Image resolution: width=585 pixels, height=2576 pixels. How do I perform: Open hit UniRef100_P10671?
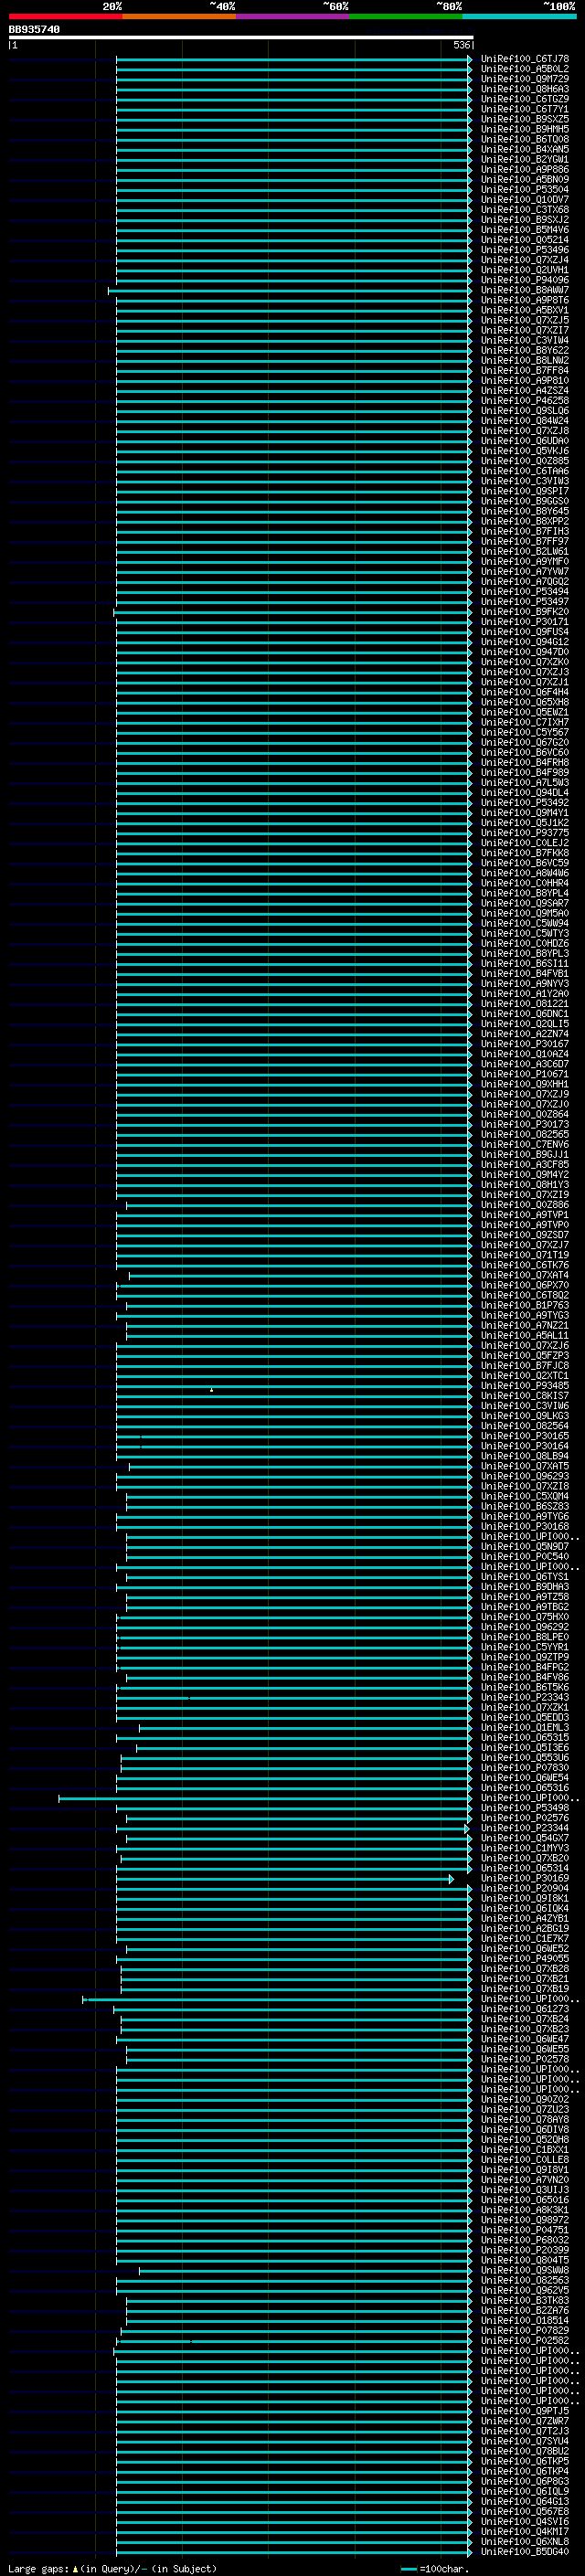point(524,1074)
